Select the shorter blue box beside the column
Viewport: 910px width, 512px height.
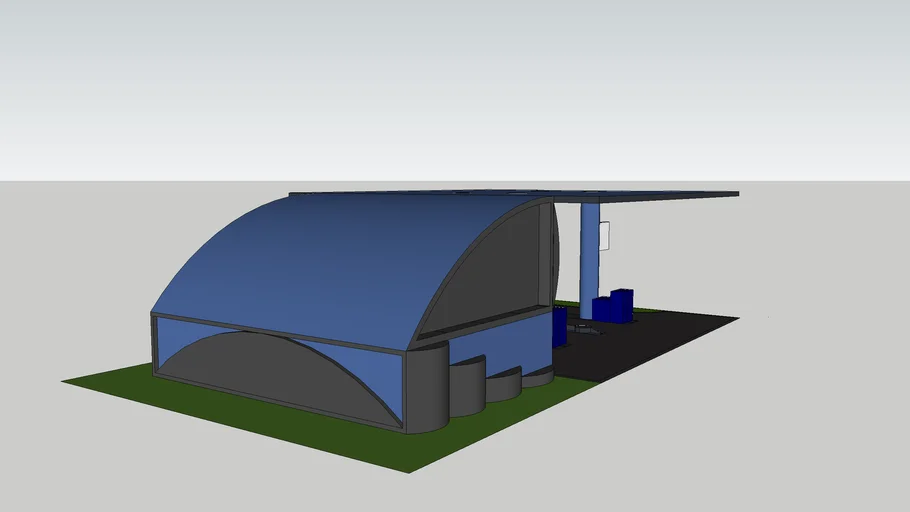tap(602, 309)
